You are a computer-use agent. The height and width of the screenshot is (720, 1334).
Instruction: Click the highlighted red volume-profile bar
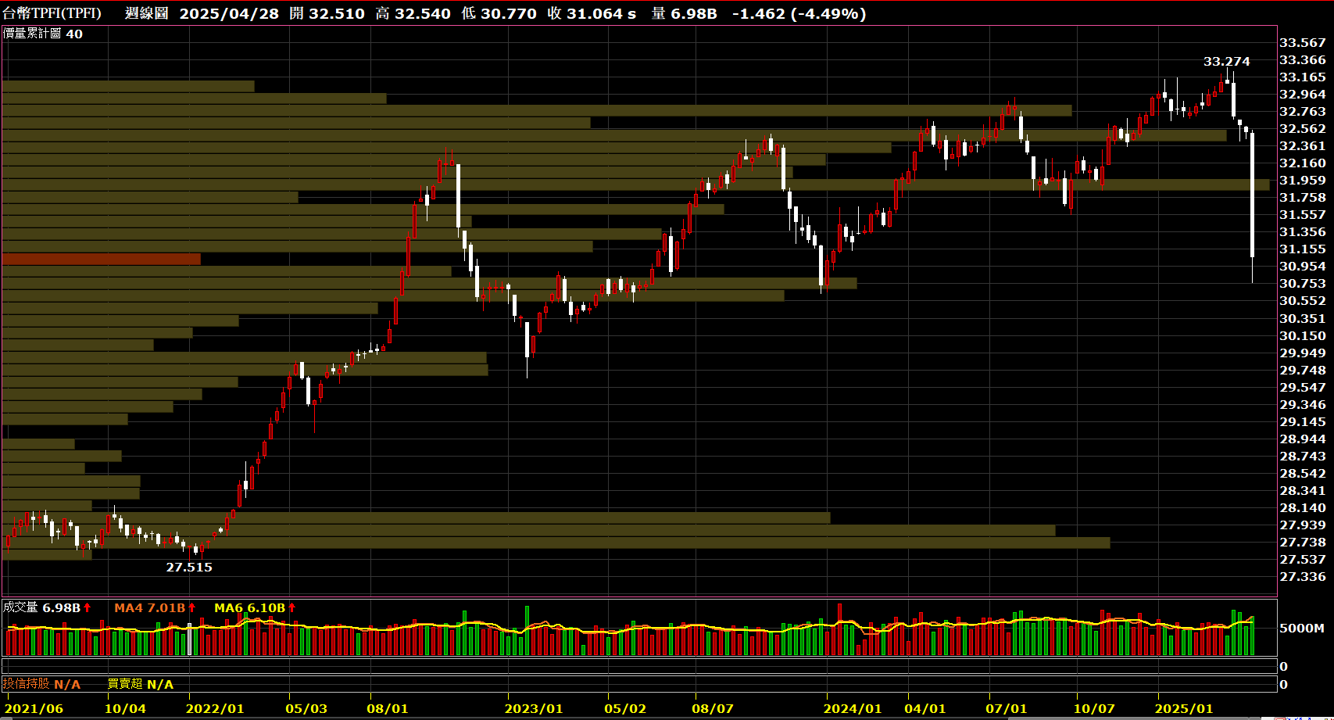101,259
